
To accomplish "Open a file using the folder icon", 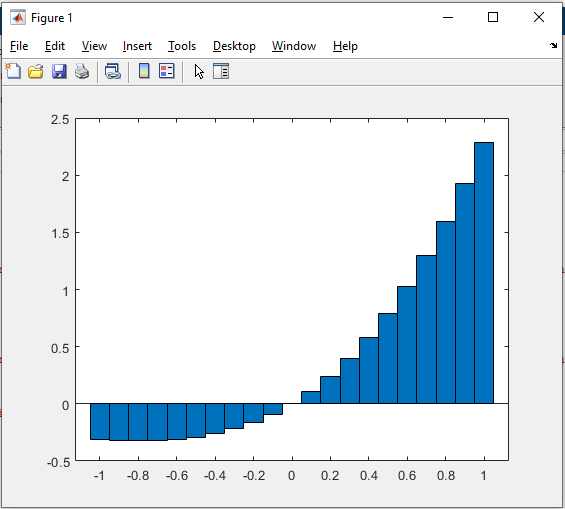I will coord(36,71).
